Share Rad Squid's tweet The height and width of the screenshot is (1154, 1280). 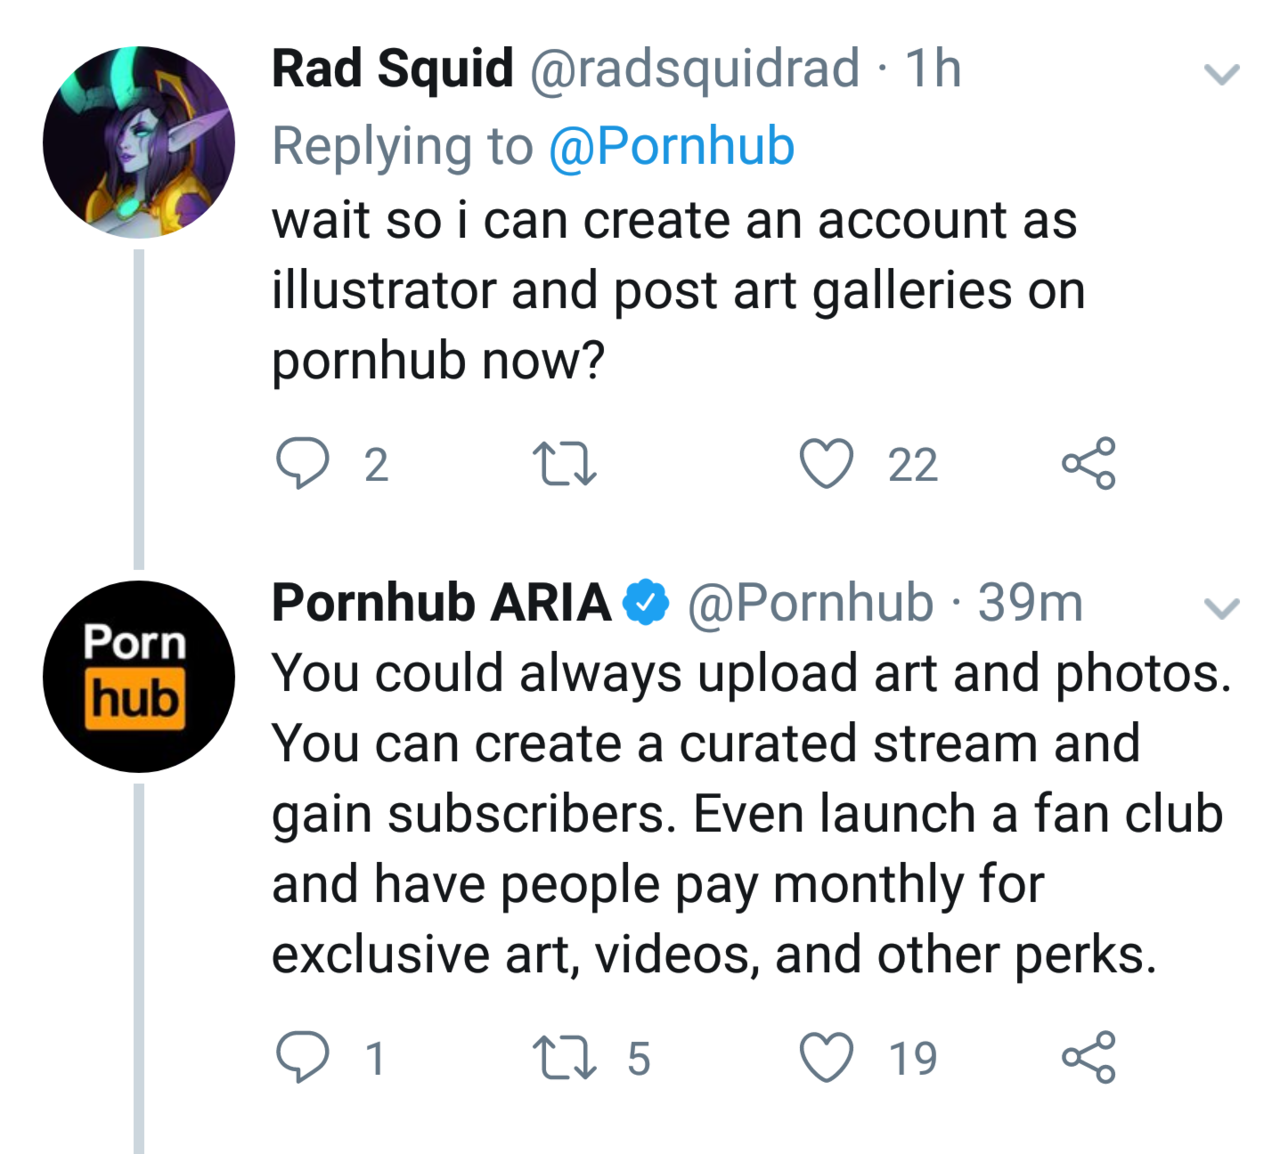1088,463
